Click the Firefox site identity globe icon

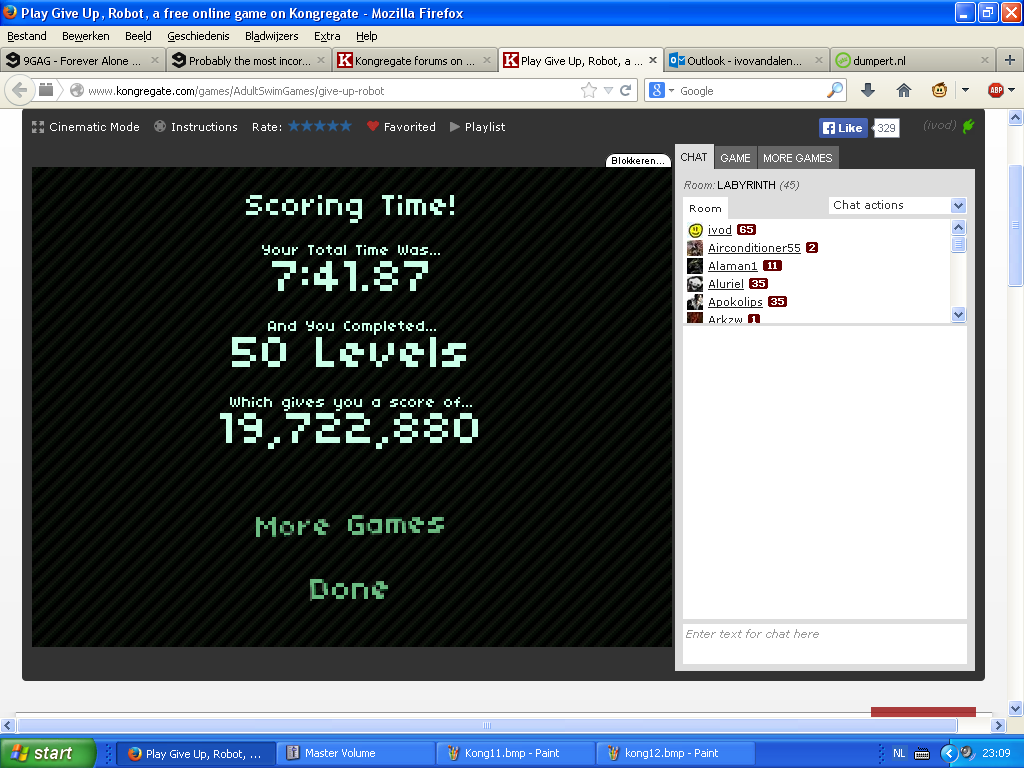coord(77,90)
